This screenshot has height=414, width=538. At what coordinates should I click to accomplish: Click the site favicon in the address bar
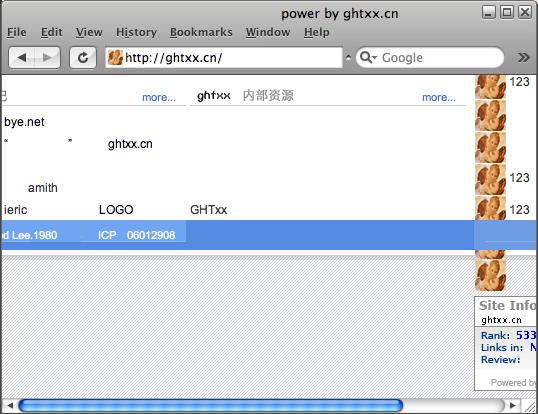115,57
